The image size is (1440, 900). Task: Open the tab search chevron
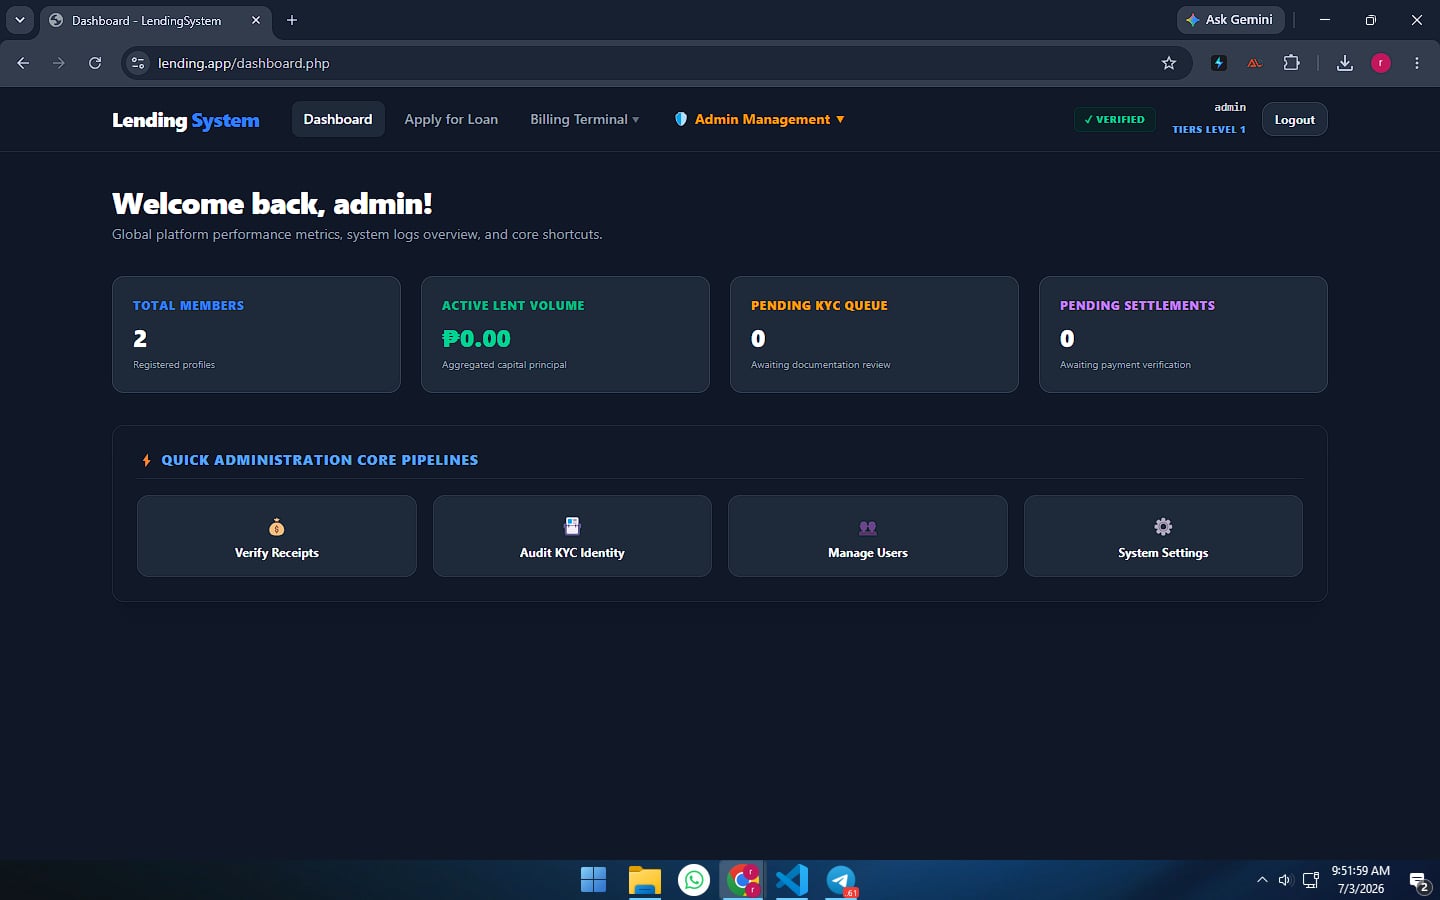tap(19, 20)
